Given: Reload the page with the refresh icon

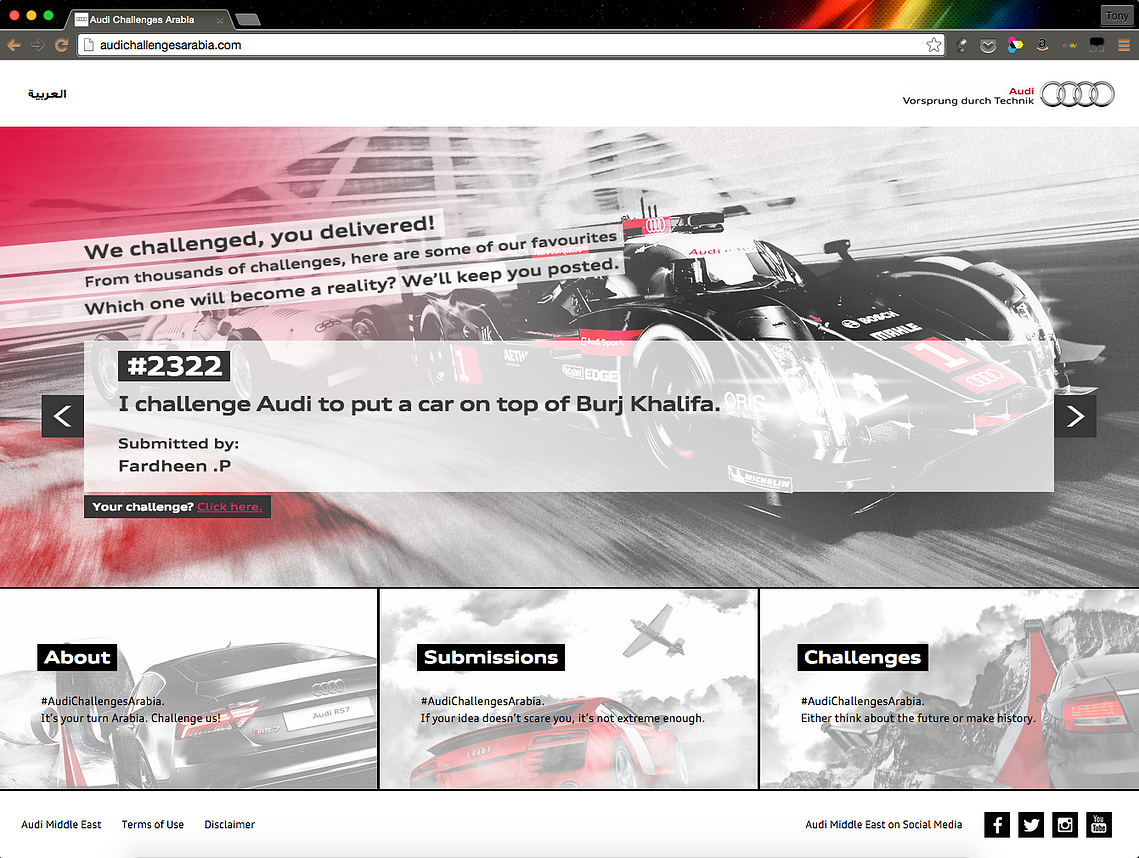Looking at the screenshot, I should click(x=62, y=45).
